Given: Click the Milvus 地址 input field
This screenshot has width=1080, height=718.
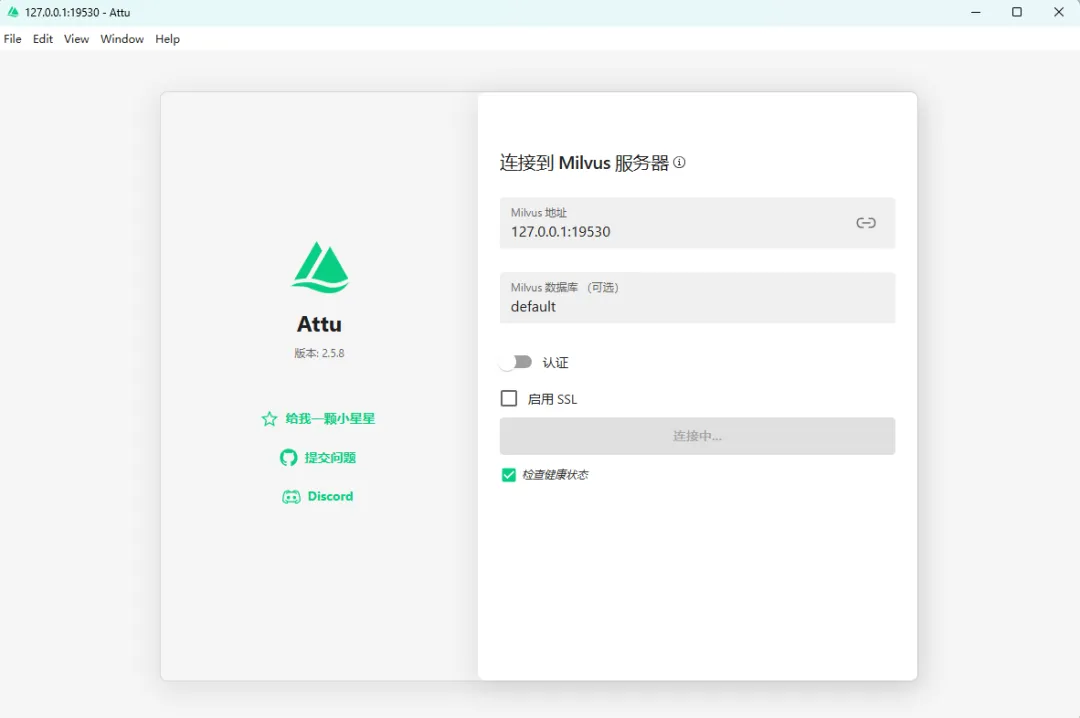Looking at the screenshot, I should click(x=670, y=231).
